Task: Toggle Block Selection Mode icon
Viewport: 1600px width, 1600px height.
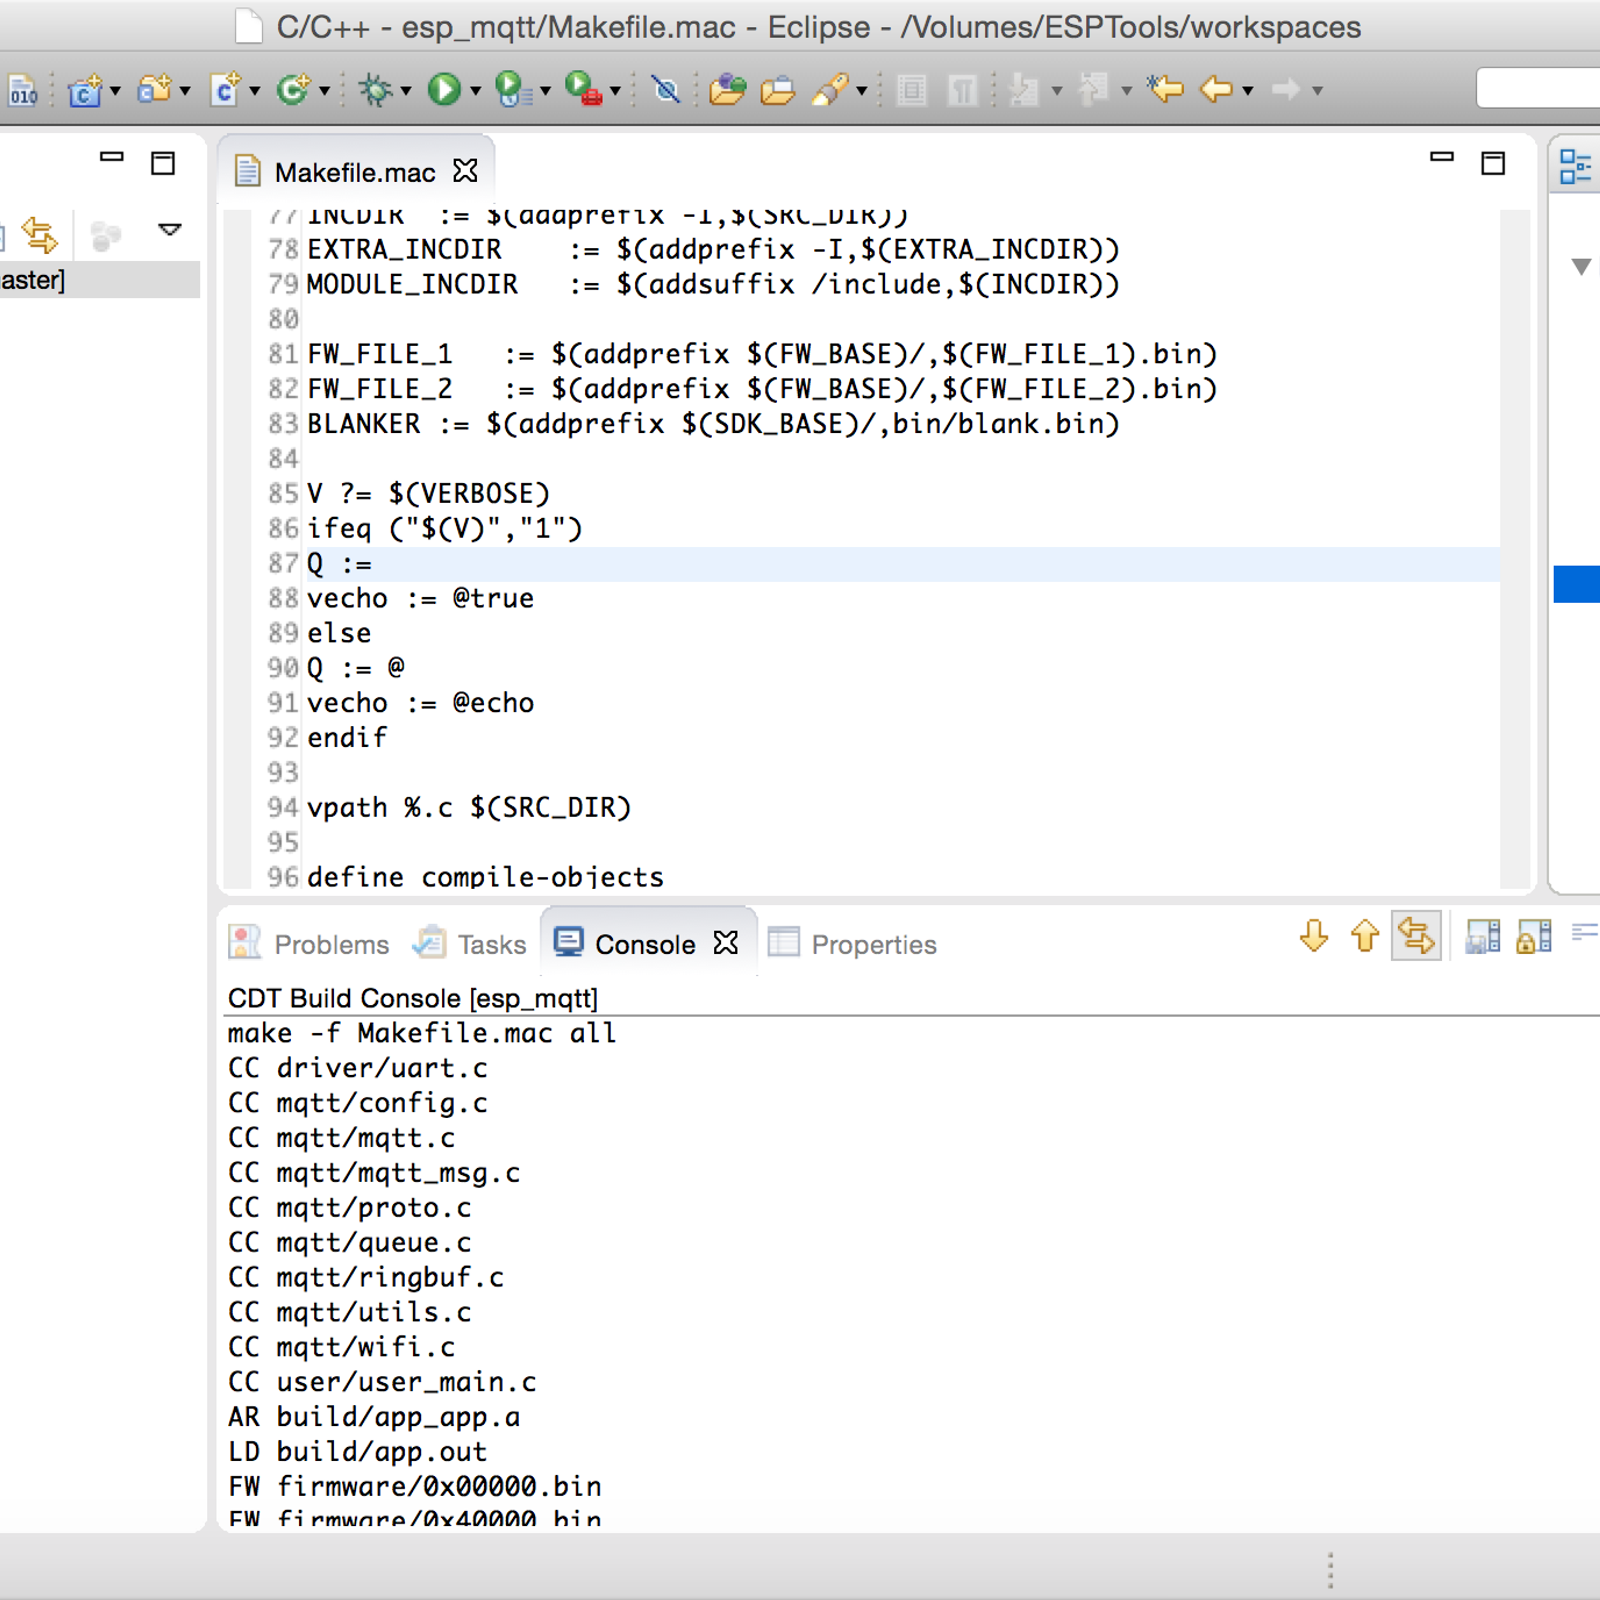Action: tap(912, 91)
